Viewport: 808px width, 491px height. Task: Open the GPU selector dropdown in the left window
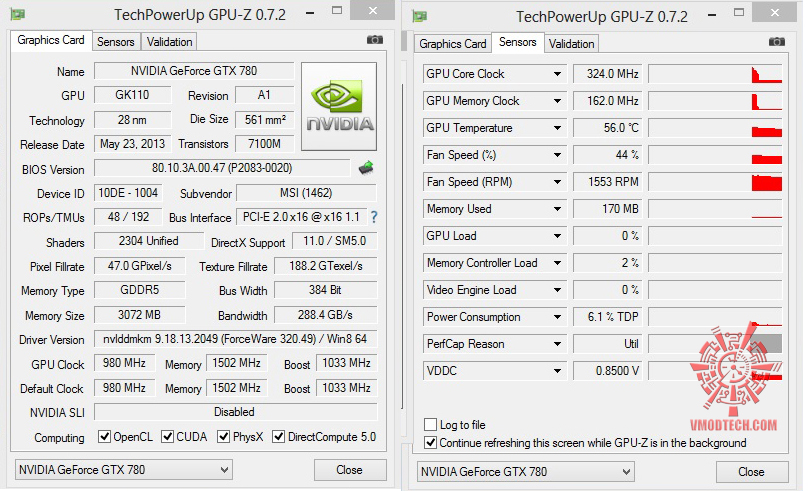(124, 470)
